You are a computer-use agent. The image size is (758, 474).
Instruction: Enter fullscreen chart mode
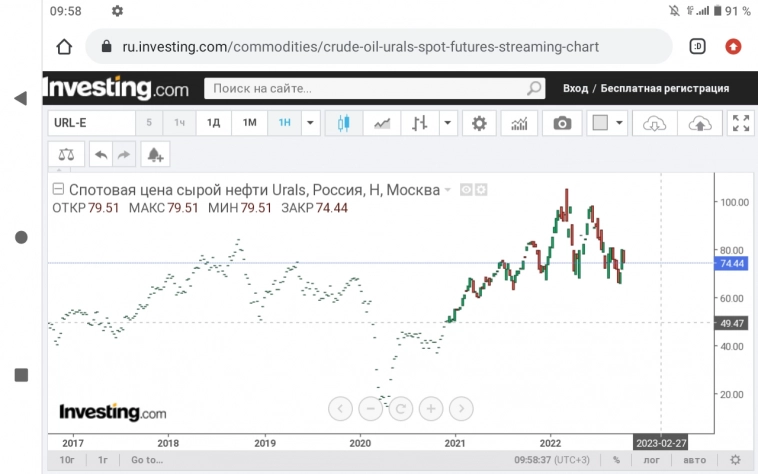[x=741, y=123]
